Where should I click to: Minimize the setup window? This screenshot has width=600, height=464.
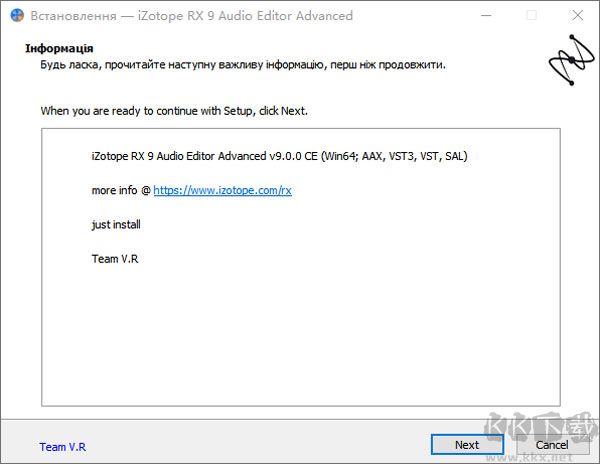[x=485, y=16]
